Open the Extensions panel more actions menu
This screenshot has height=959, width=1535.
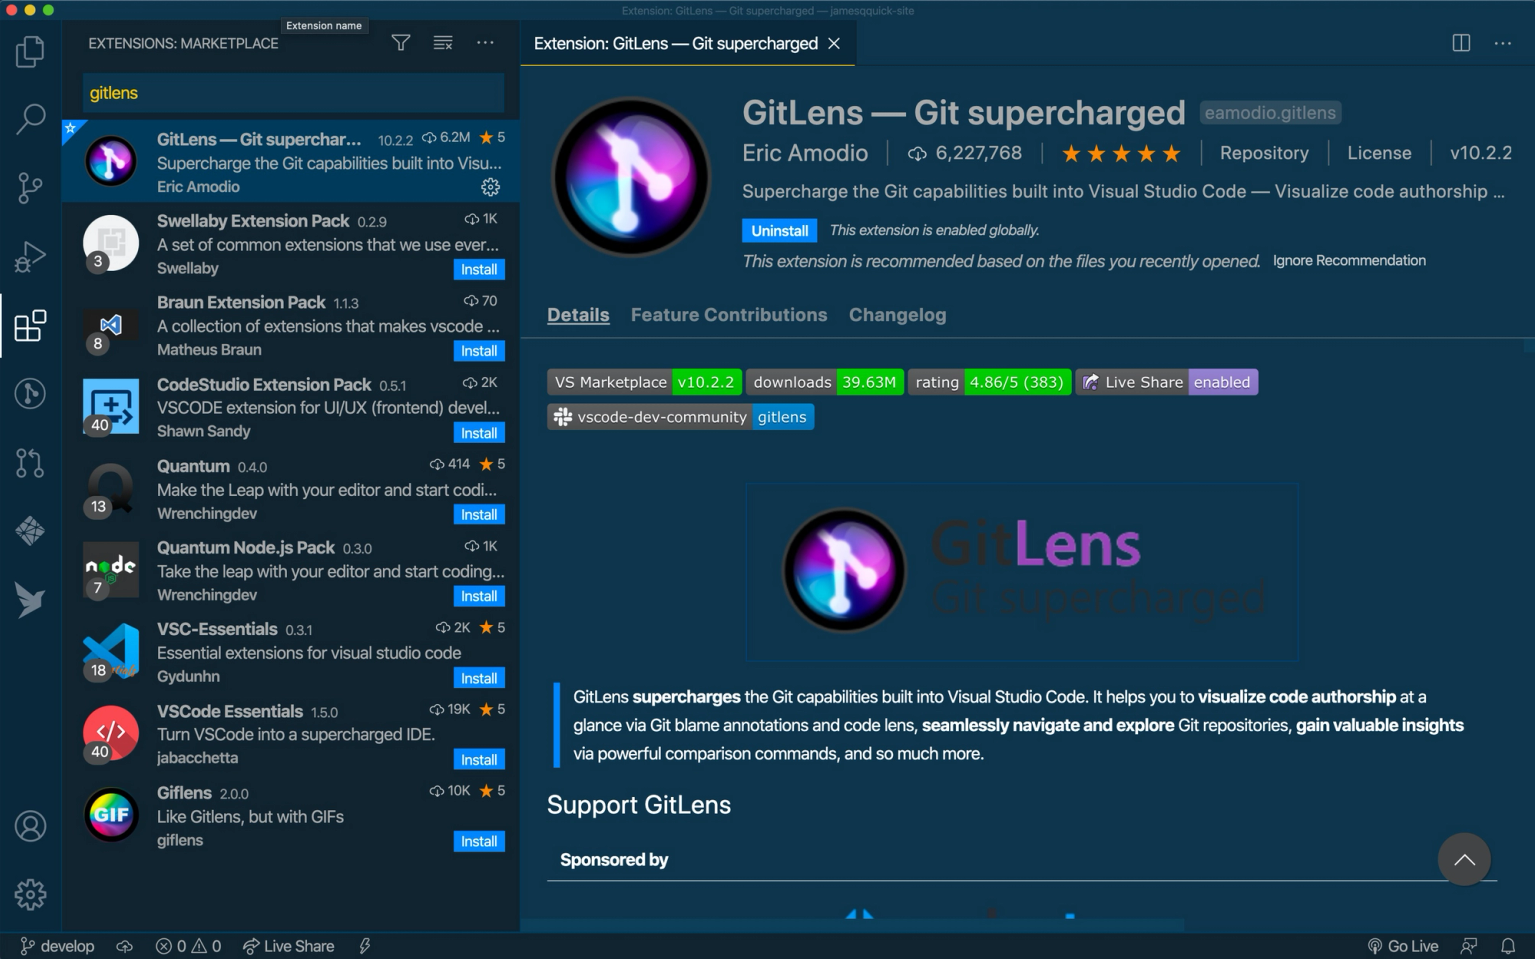[x=485, y=42]
